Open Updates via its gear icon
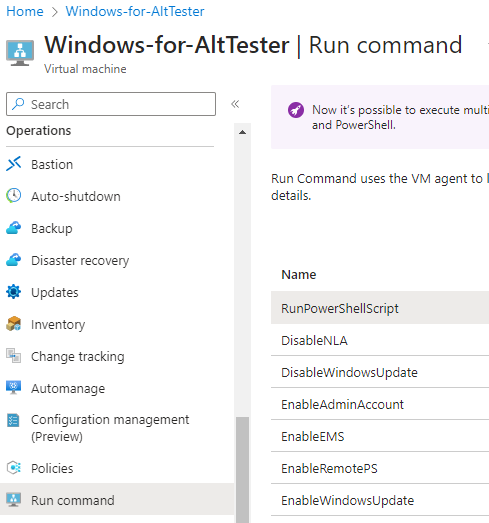 tap(14, 292)
